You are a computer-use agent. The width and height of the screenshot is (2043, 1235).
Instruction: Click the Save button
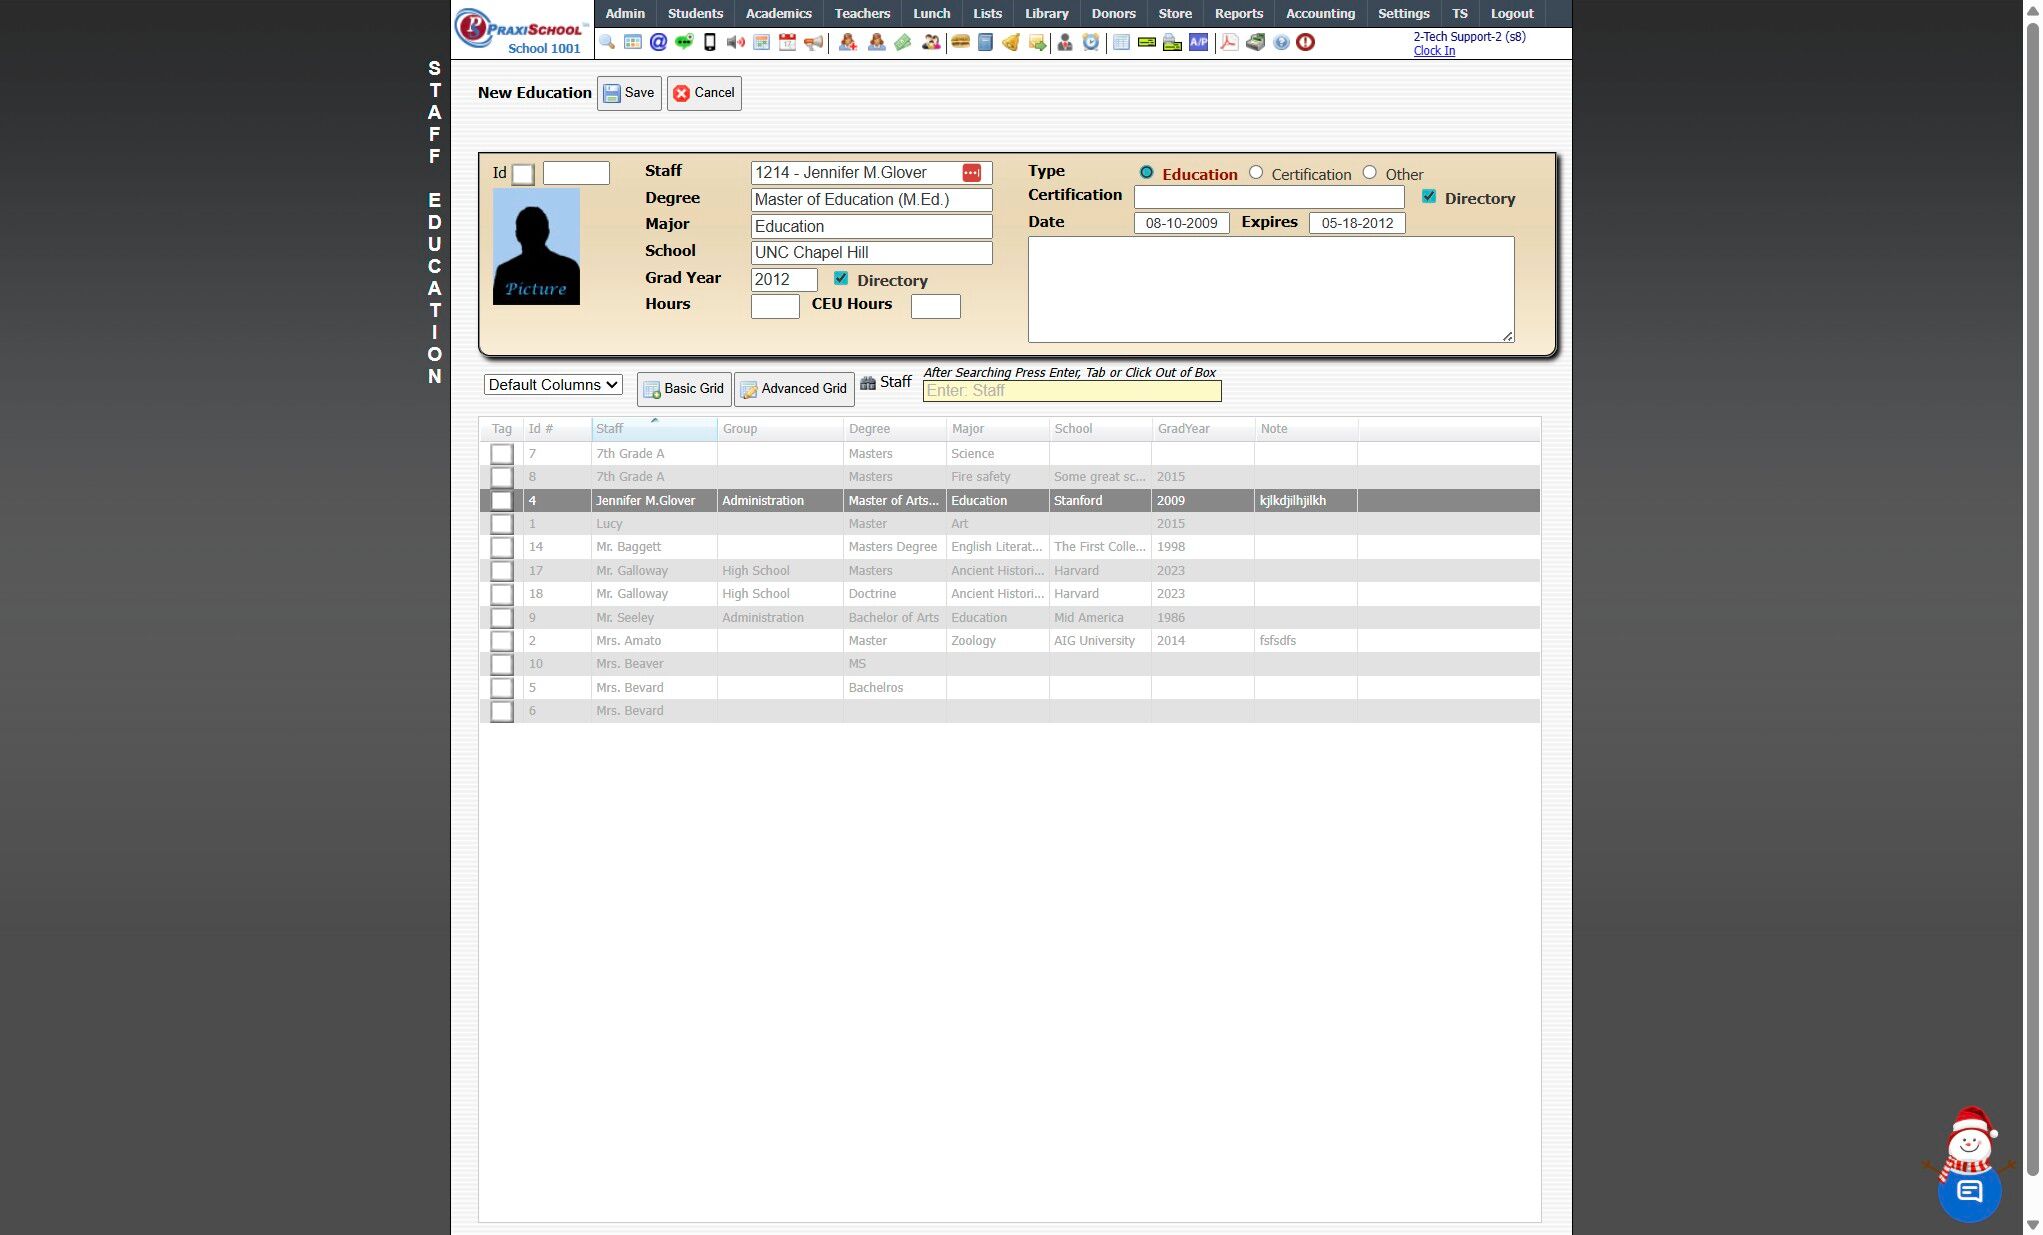[x=629, y=93]
